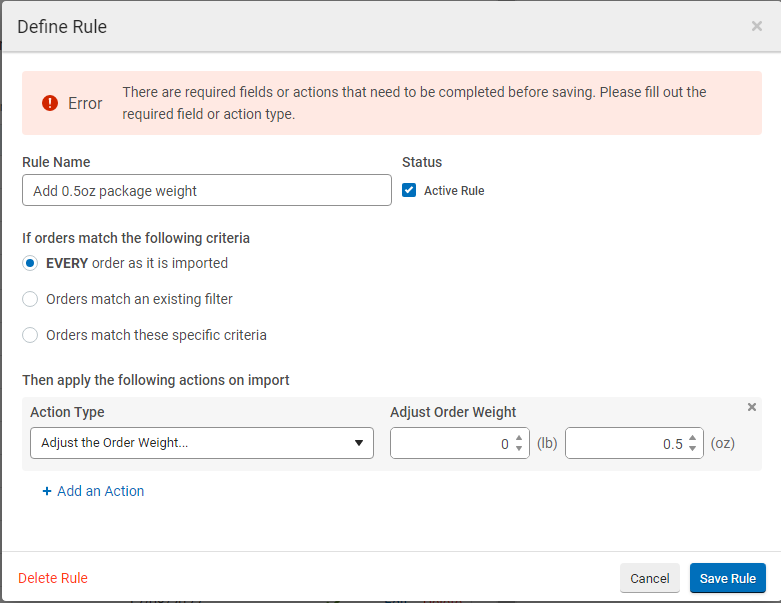Open the Action Type dropdown

pyautogui.click(x=201, y=443)
